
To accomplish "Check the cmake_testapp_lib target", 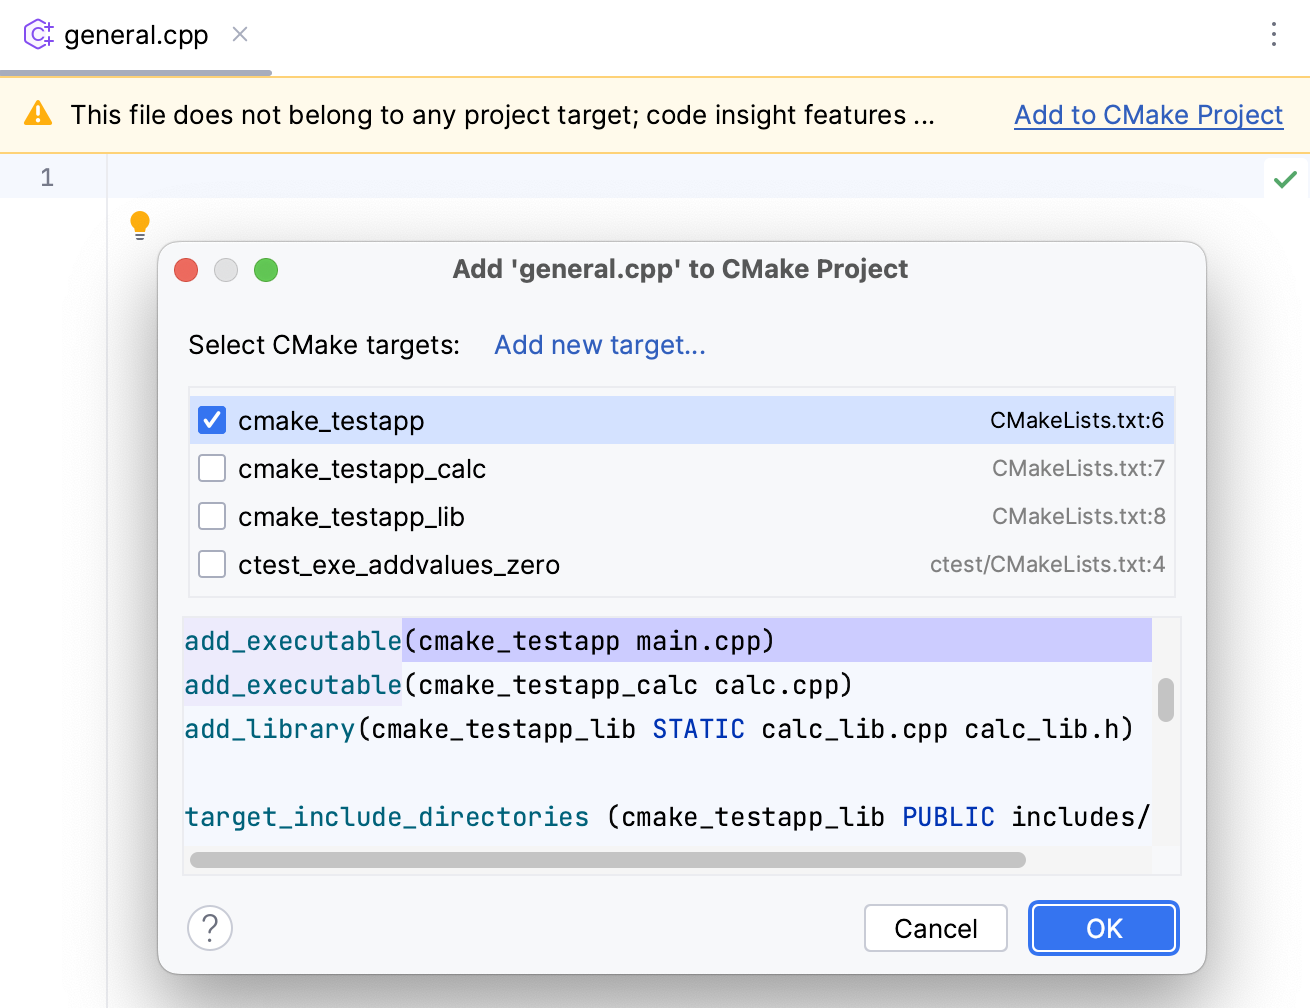I will [x=211, y=516].
